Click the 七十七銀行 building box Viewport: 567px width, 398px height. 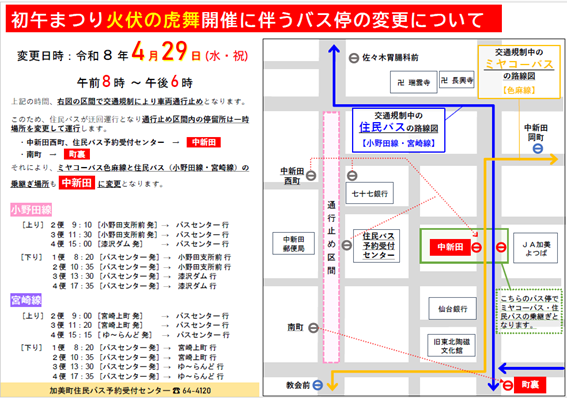click(370, 193)
